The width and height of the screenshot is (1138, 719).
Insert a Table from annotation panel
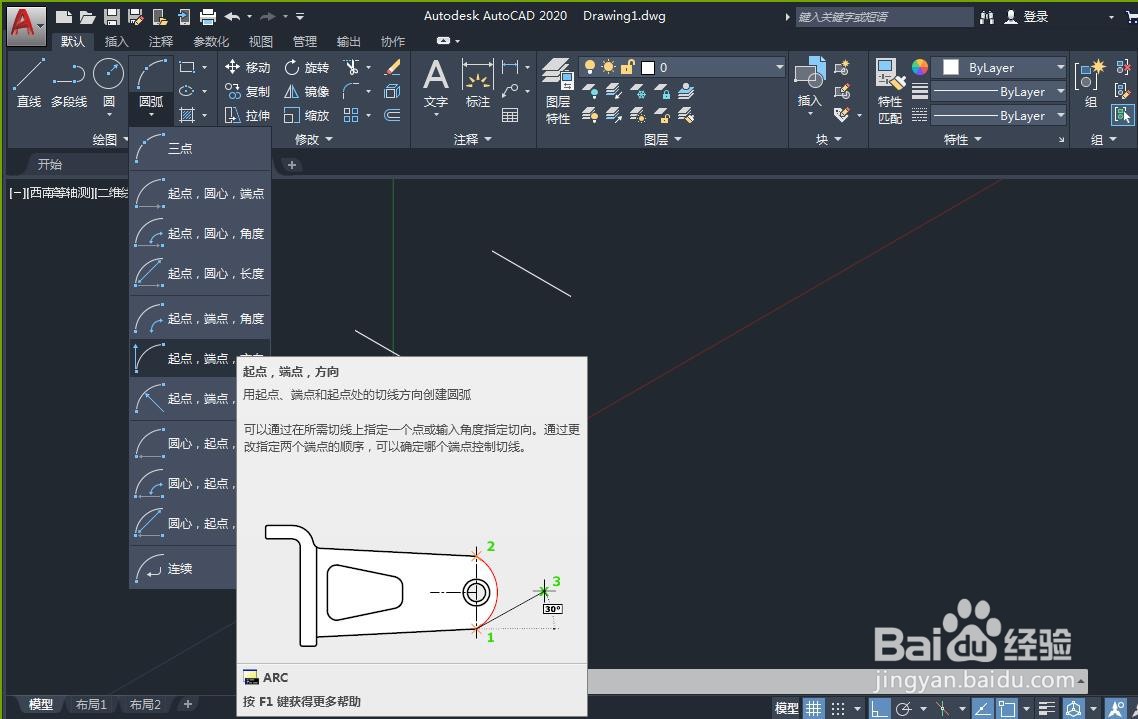pyautogui.click(x=510, y=115)
